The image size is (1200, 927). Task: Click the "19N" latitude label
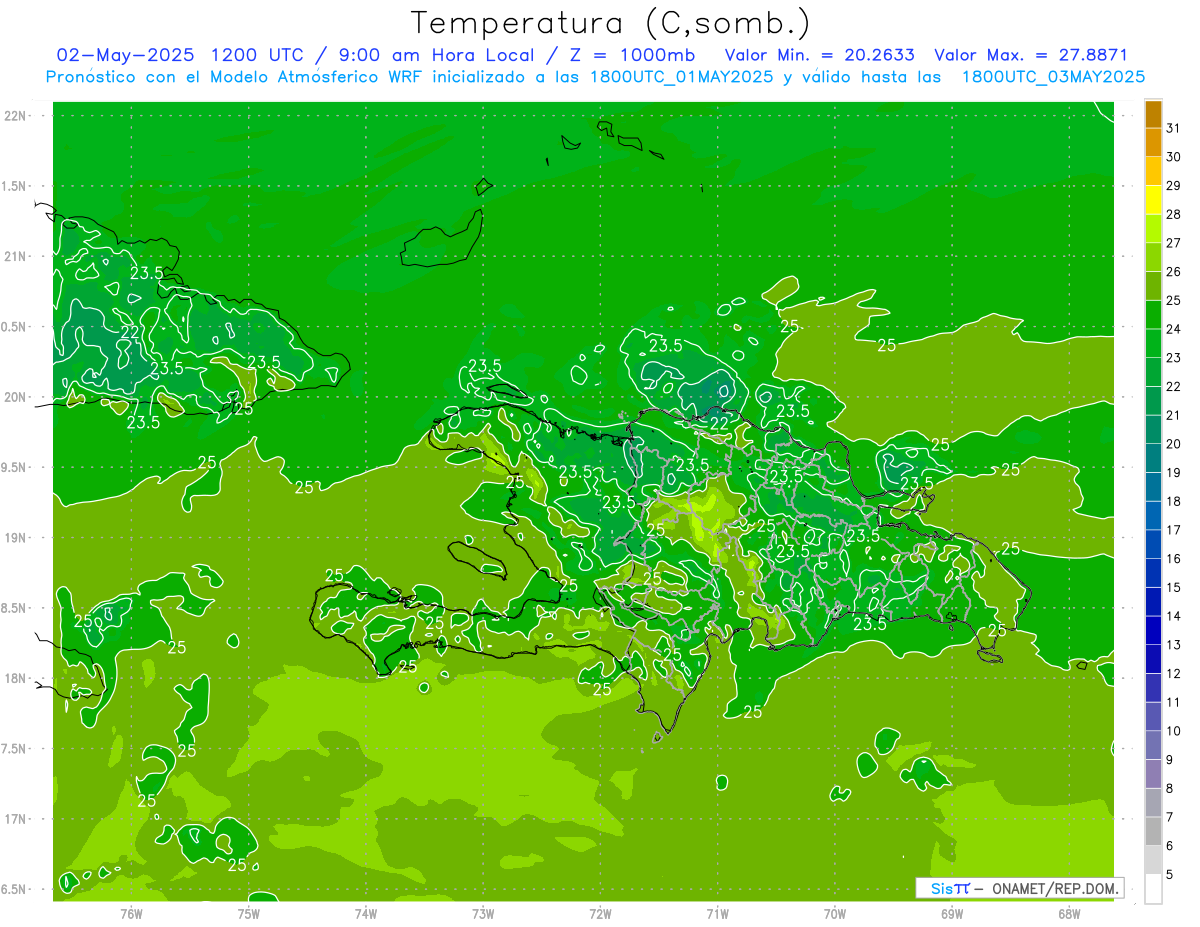tap(15, 538)
